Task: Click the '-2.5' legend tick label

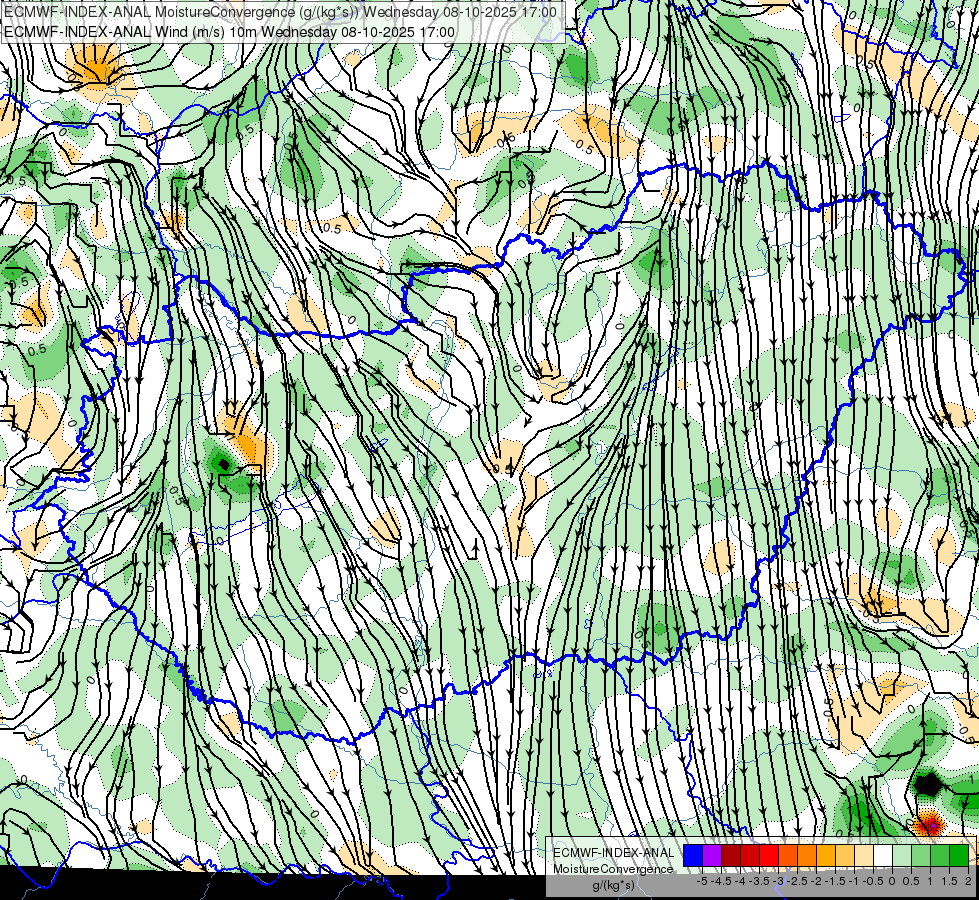Action: coord(797,881)
